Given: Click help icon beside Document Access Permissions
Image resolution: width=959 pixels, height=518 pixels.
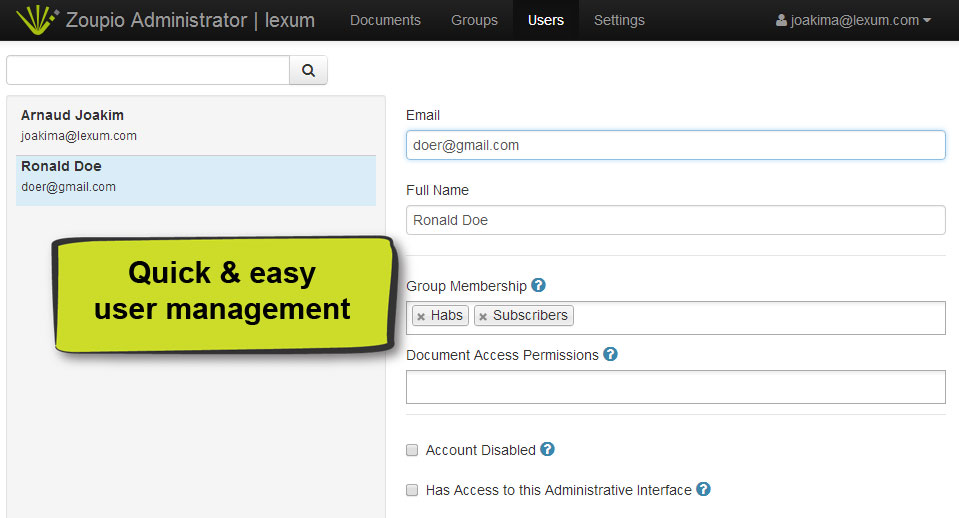Looking at the screenshot, I should click(611, 354).
